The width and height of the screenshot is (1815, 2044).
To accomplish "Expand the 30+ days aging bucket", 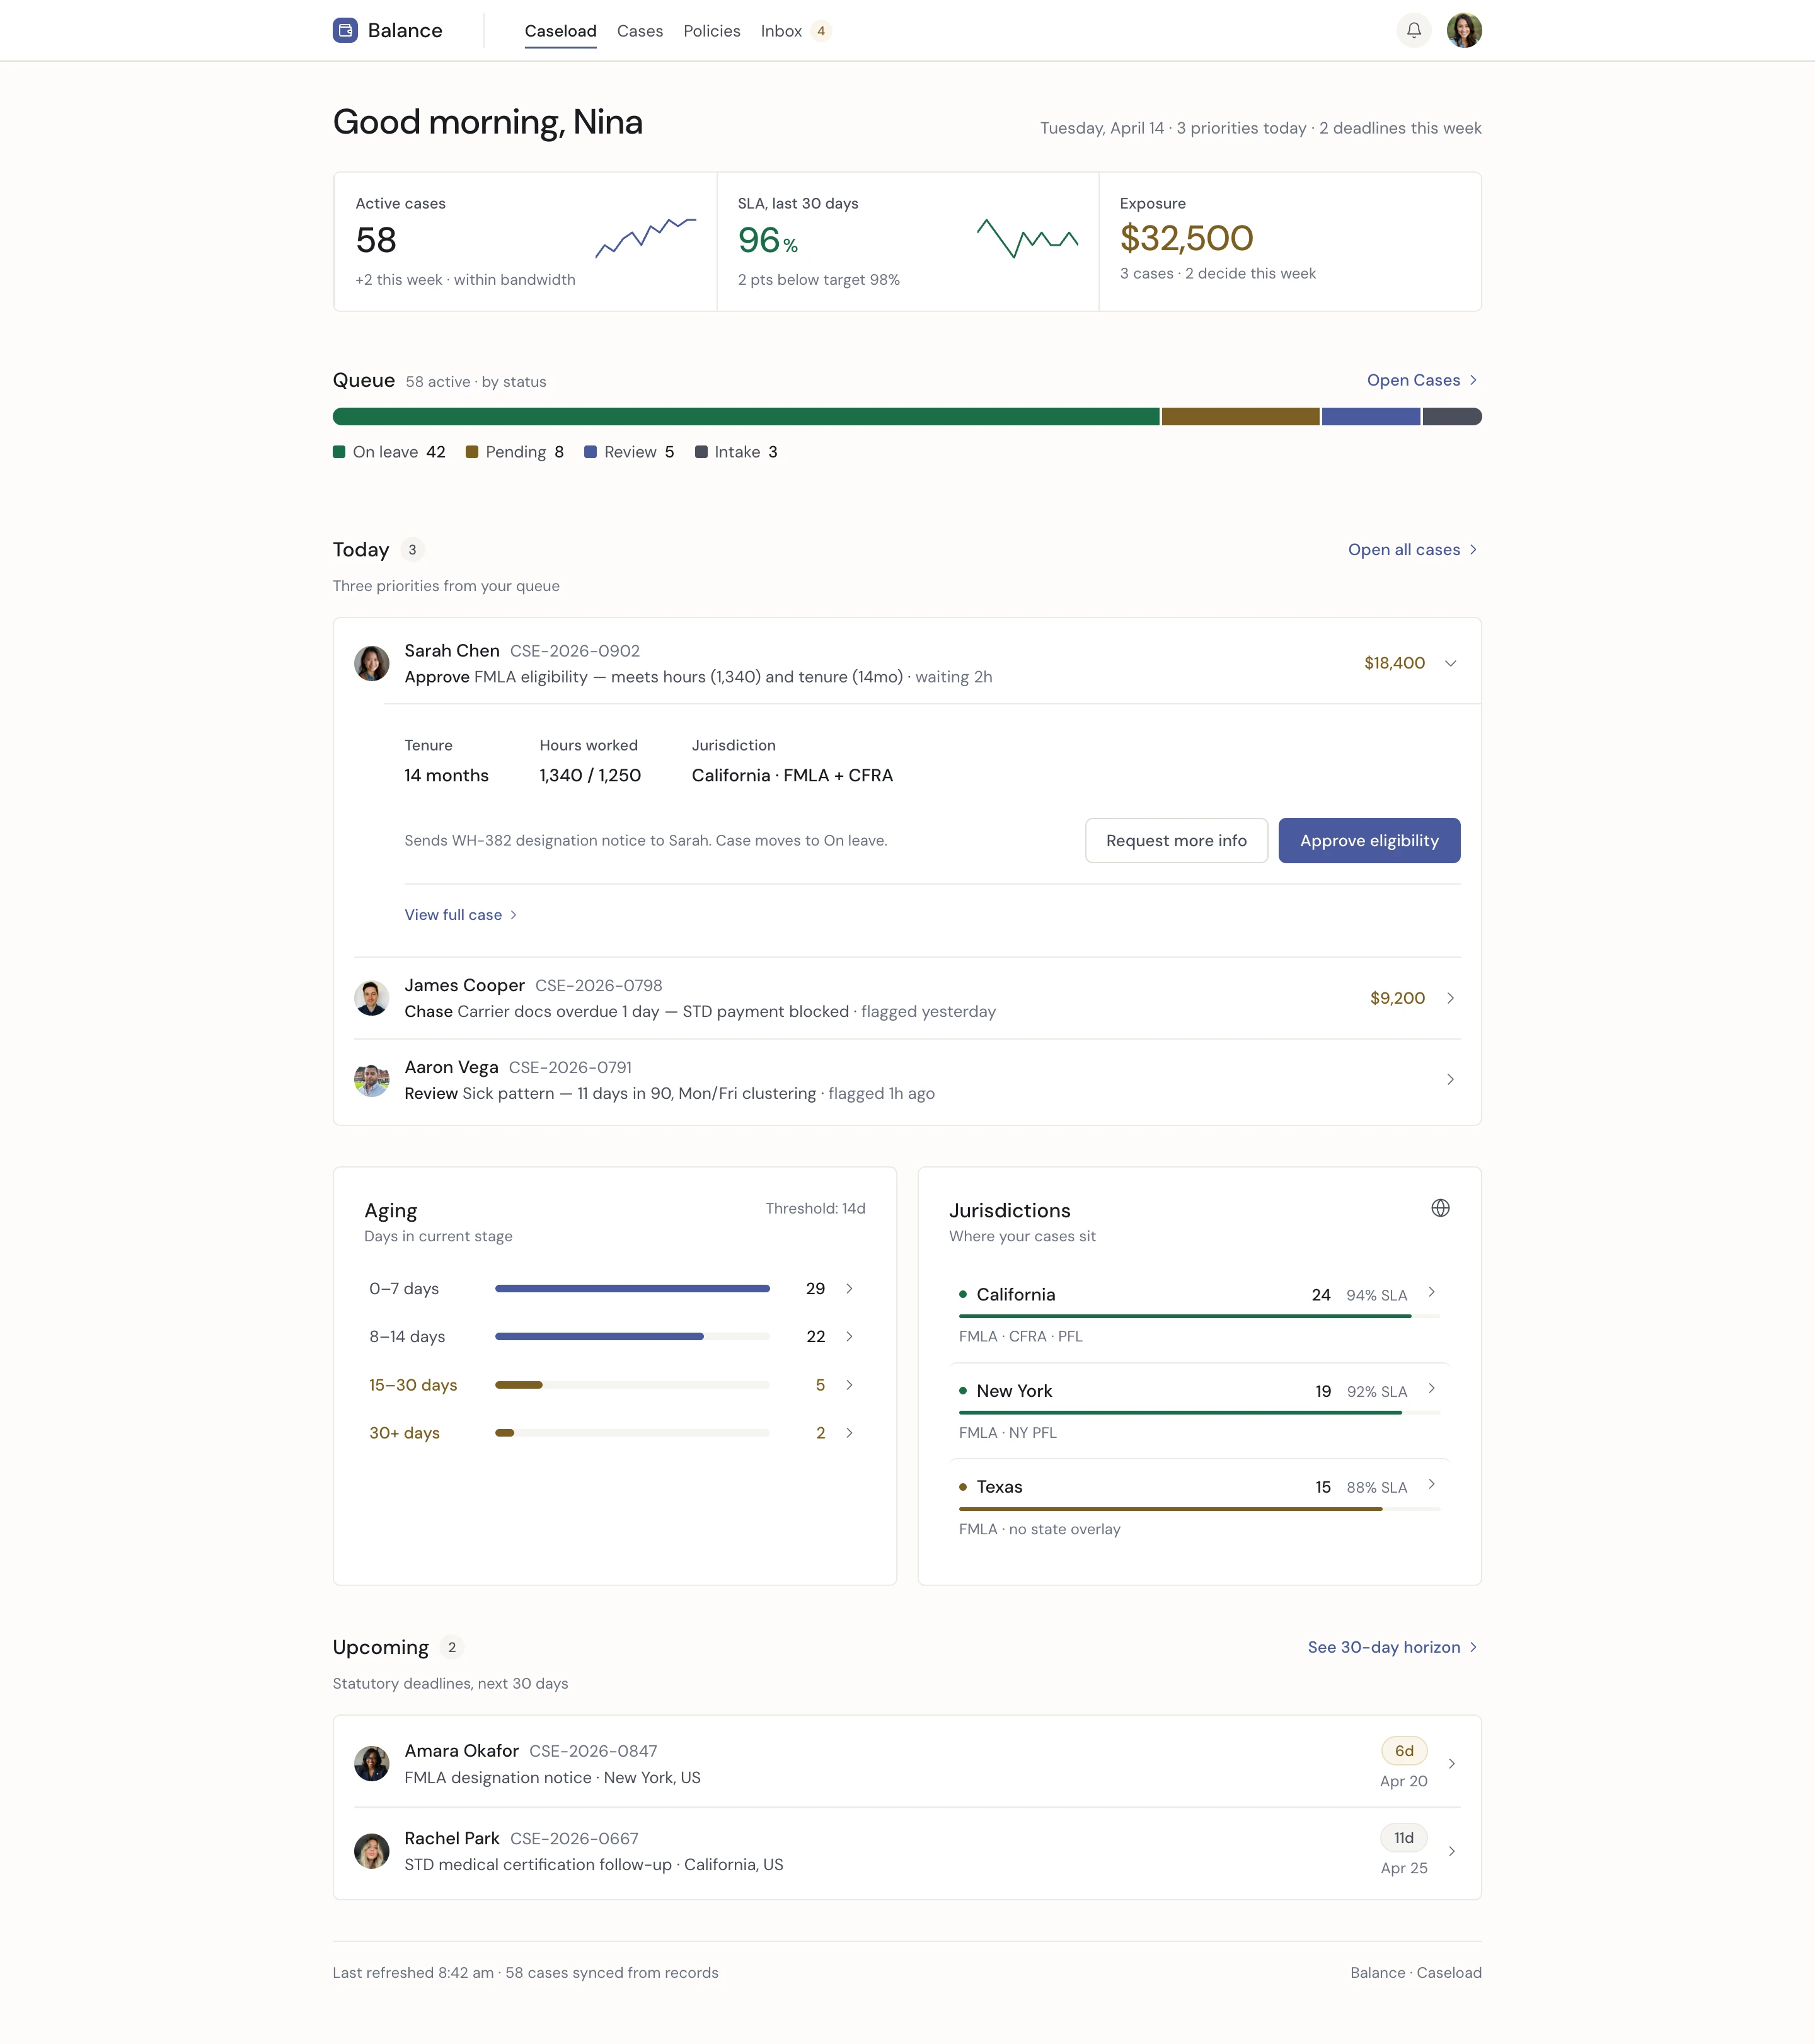I will (849, 1432).
